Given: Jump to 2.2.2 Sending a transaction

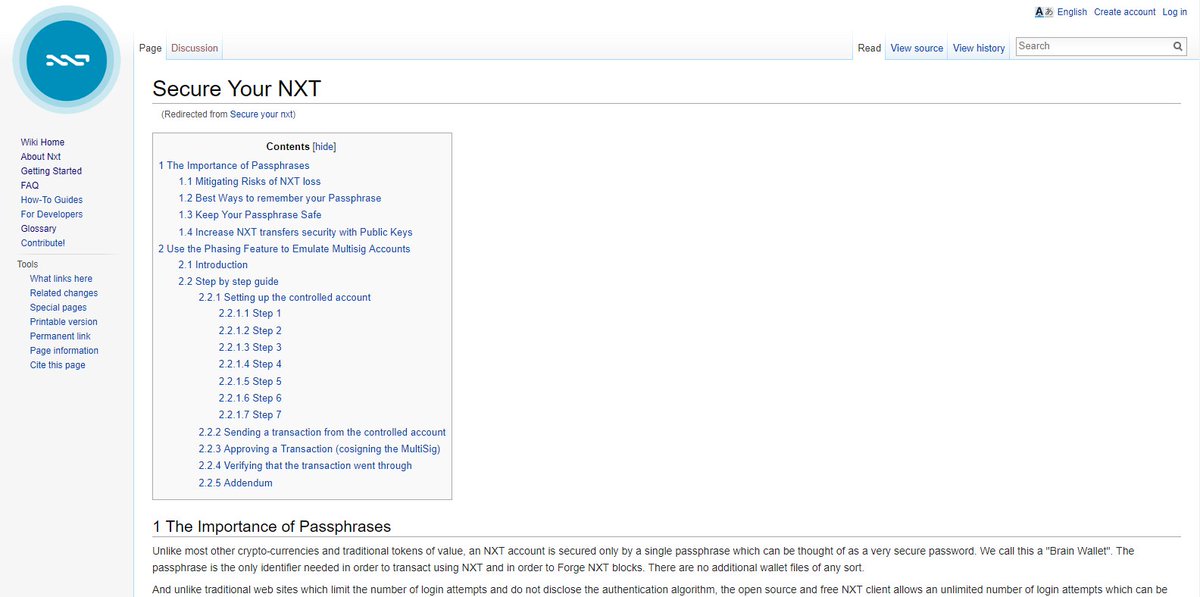Looking at the screenshot, I should [322, 433].
